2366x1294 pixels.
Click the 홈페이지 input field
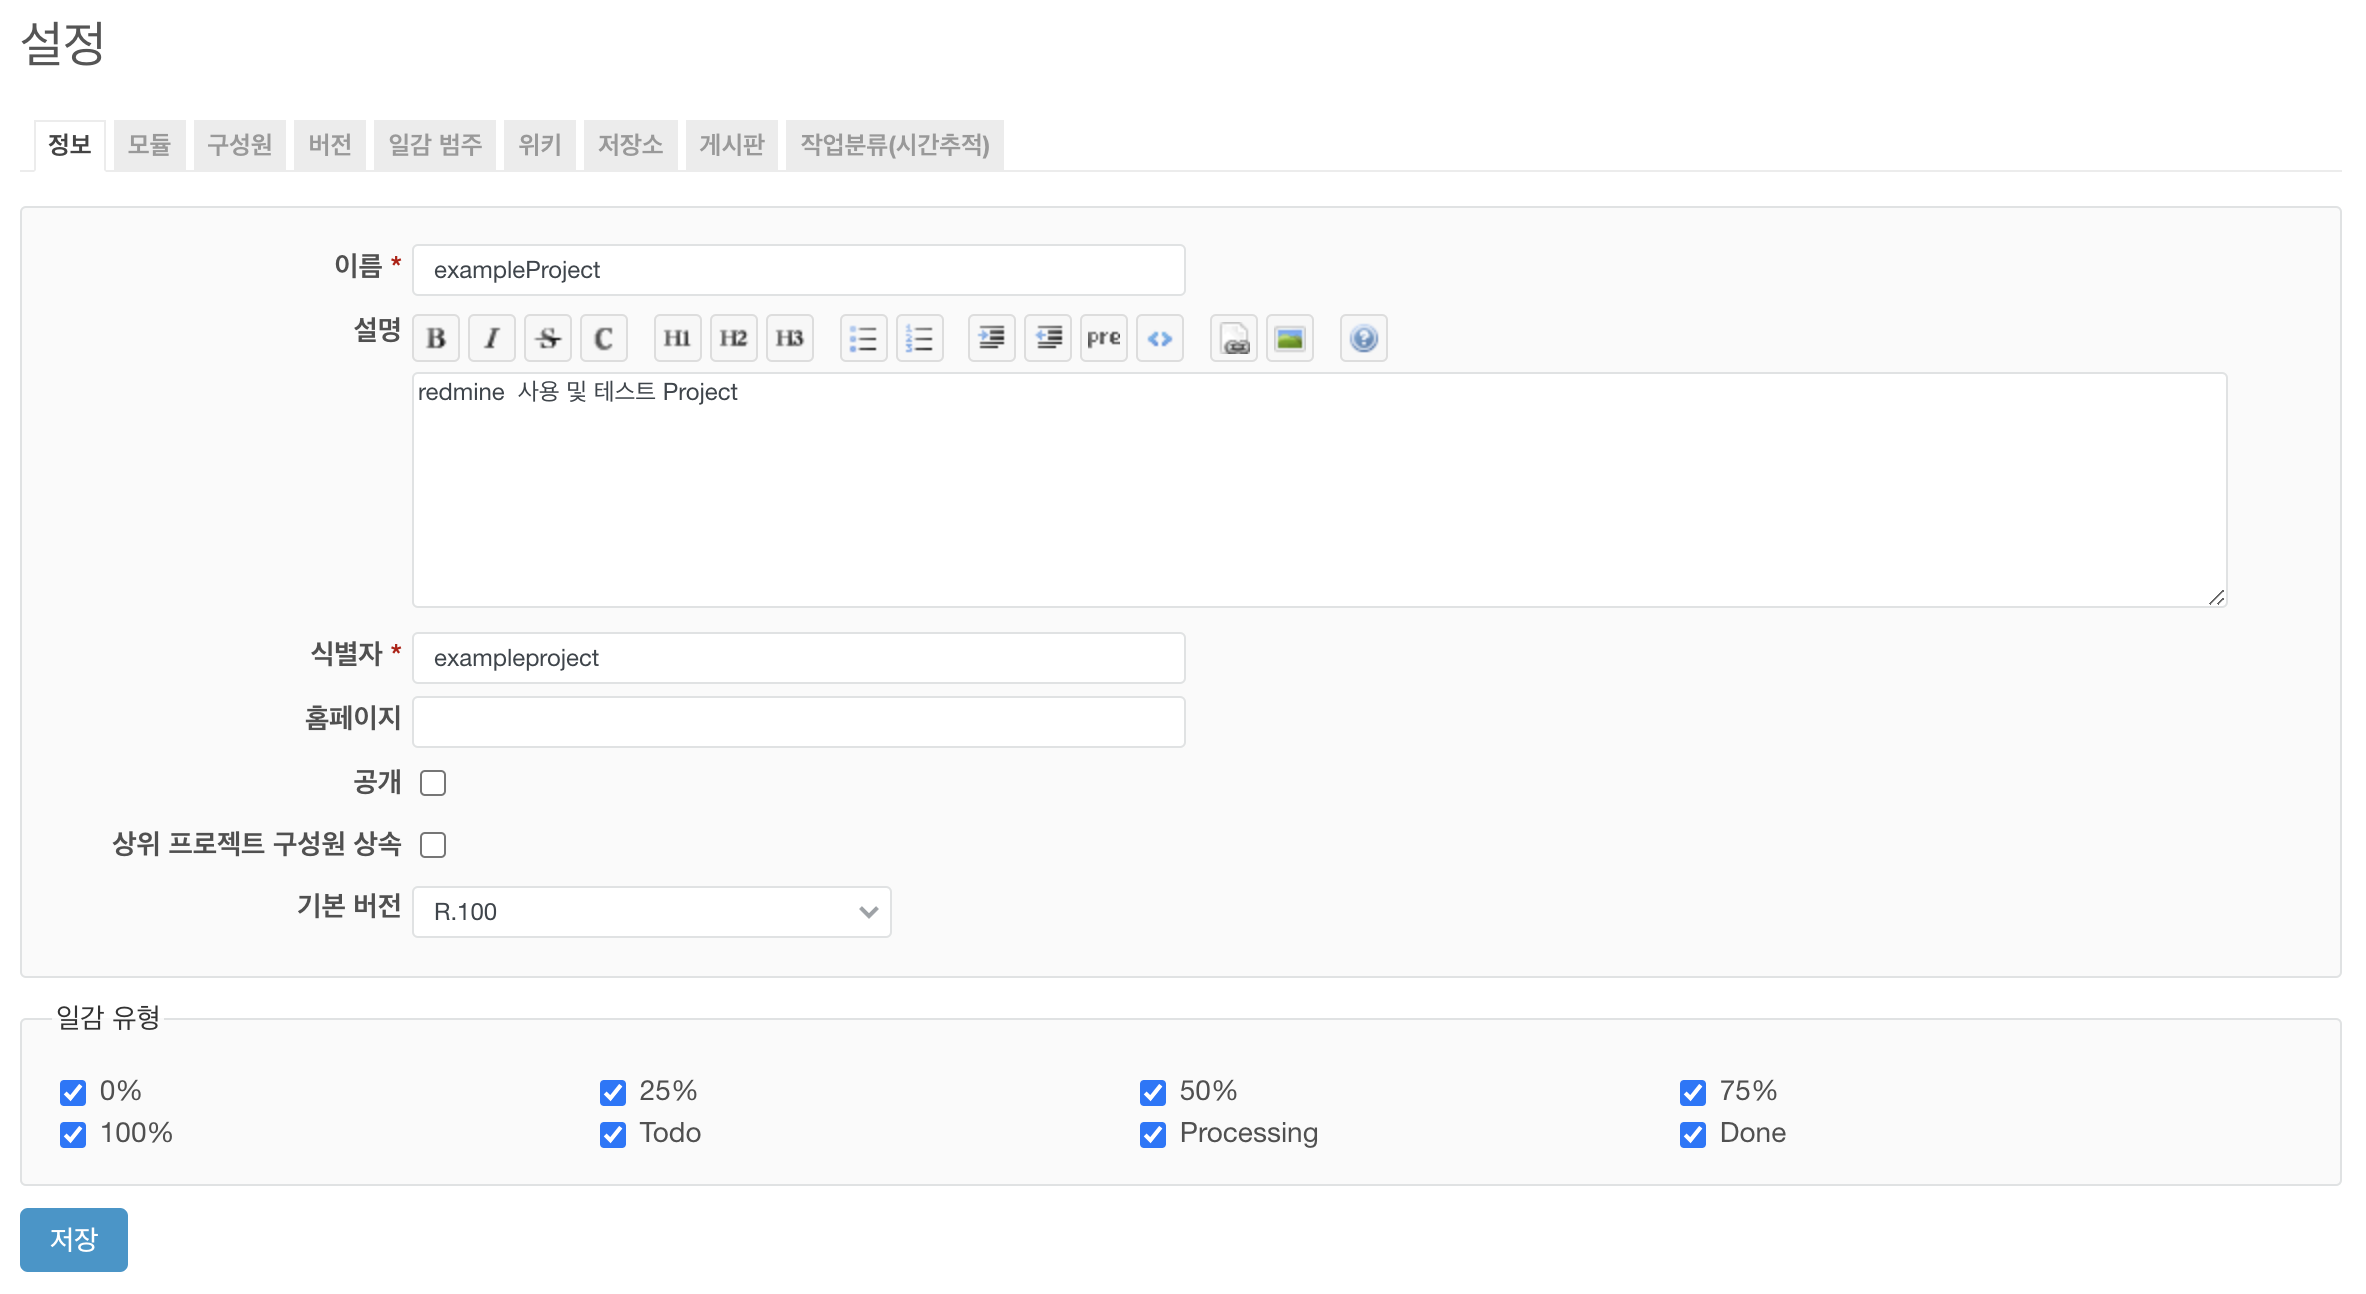[x=798, y=722]
